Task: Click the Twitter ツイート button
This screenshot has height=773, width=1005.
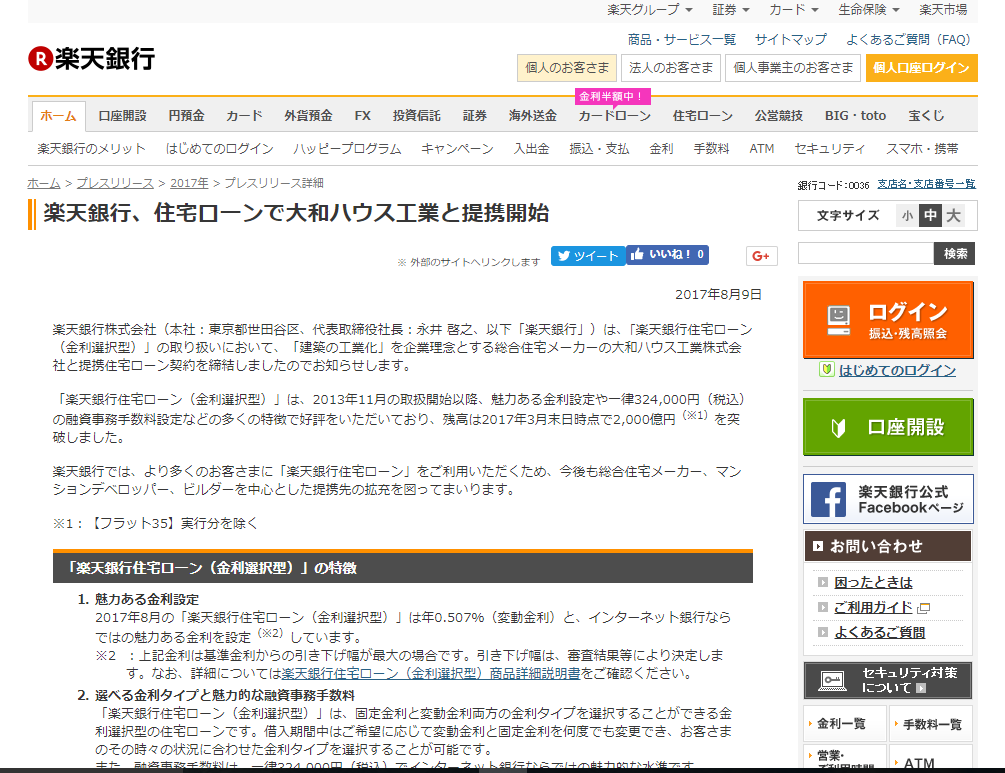Action: point(588,256)
